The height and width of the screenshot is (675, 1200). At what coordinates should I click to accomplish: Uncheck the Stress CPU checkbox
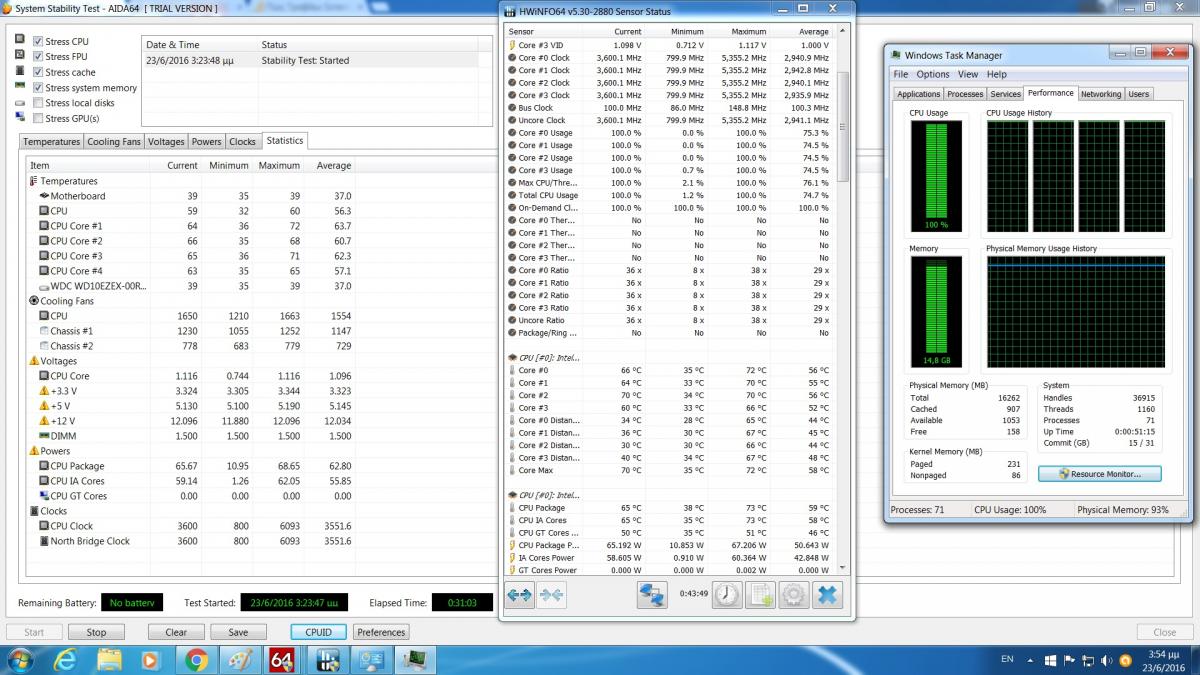point(38,42)
